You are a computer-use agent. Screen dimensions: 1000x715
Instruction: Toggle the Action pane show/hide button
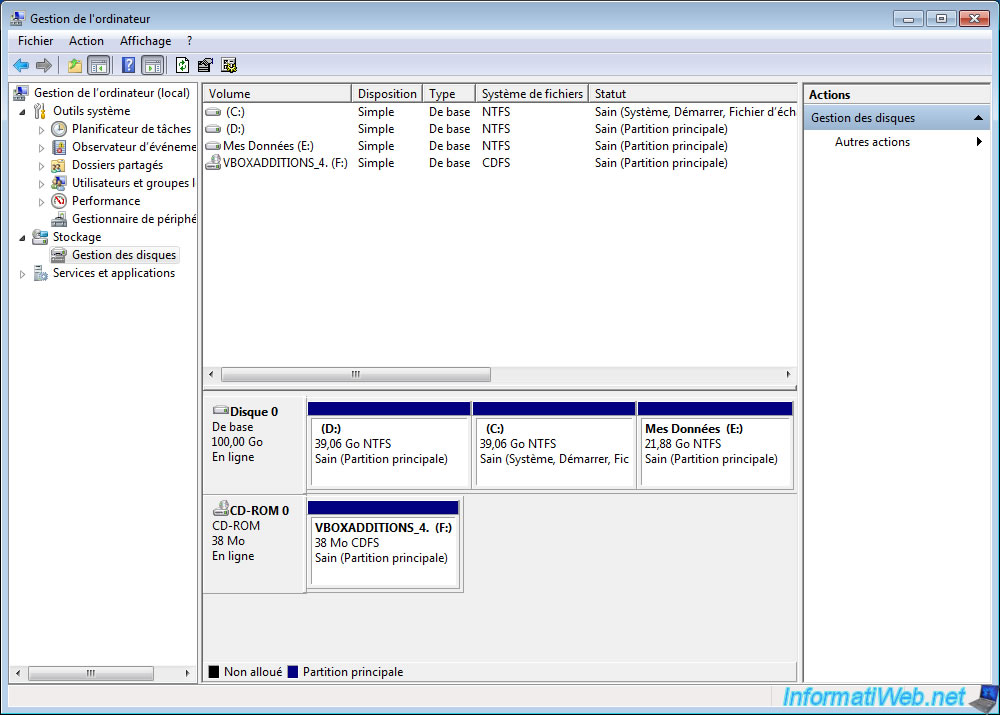click(152, 65)
